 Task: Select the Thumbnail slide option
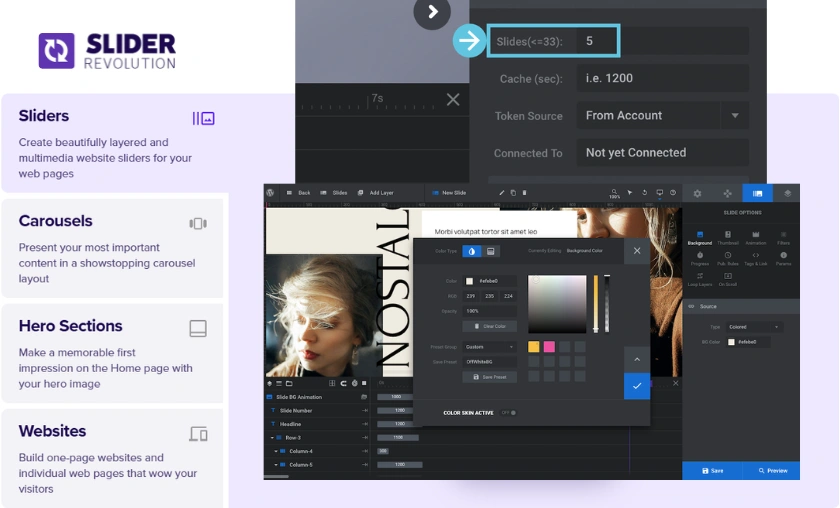tap(728, 238)
